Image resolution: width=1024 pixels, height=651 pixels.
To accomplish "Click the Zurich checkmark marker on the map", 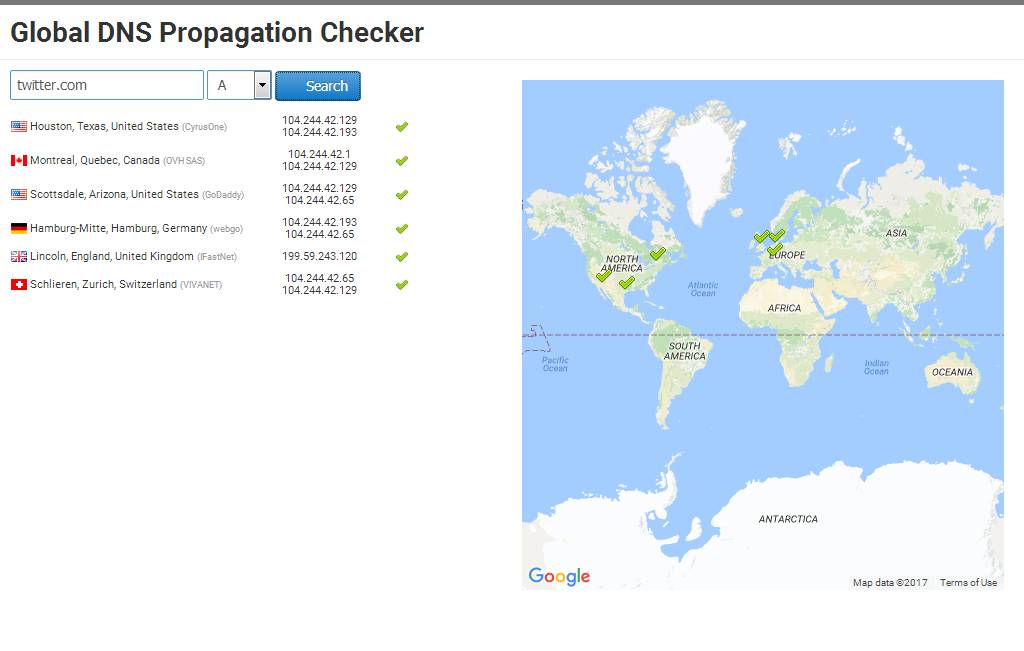I will 775,249.
